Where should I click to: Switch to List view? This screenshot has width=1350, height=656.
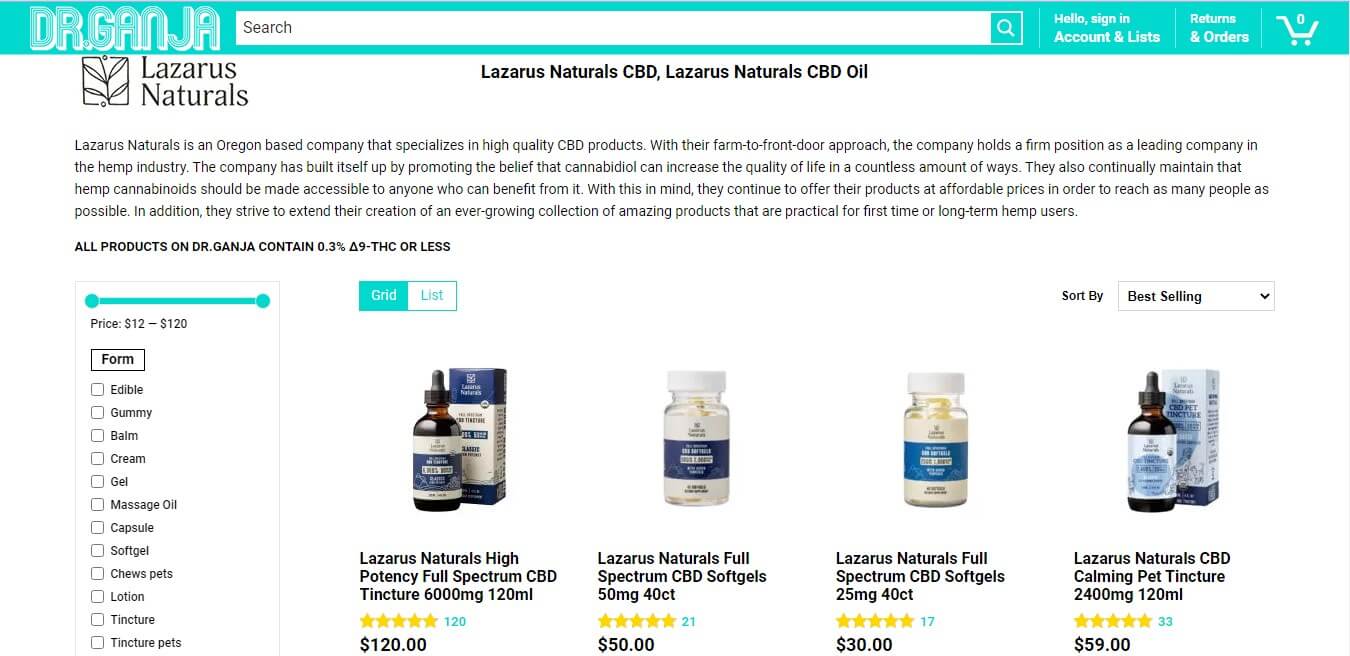tap(432, 295)
